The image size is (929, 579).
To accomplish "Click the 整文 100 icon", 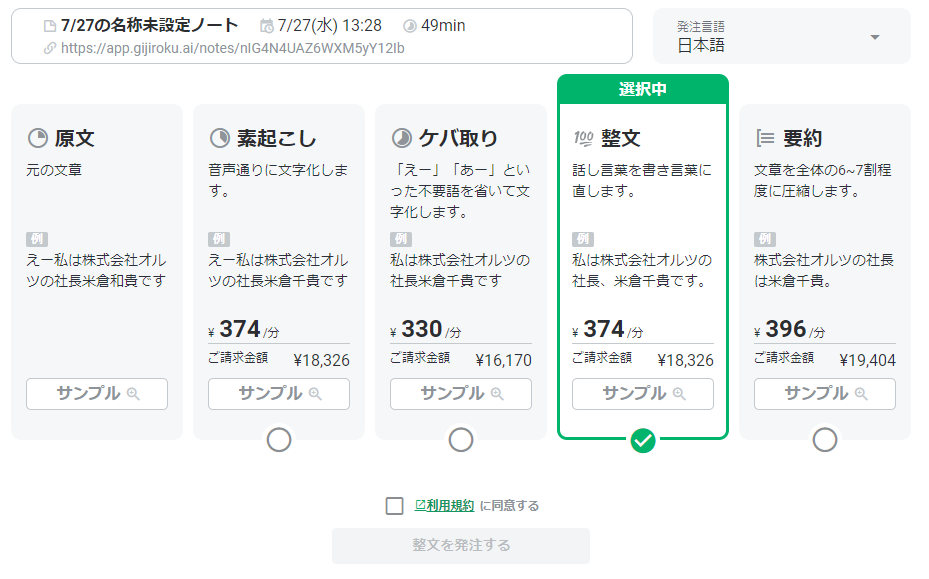I will click(x=584, y=139).
